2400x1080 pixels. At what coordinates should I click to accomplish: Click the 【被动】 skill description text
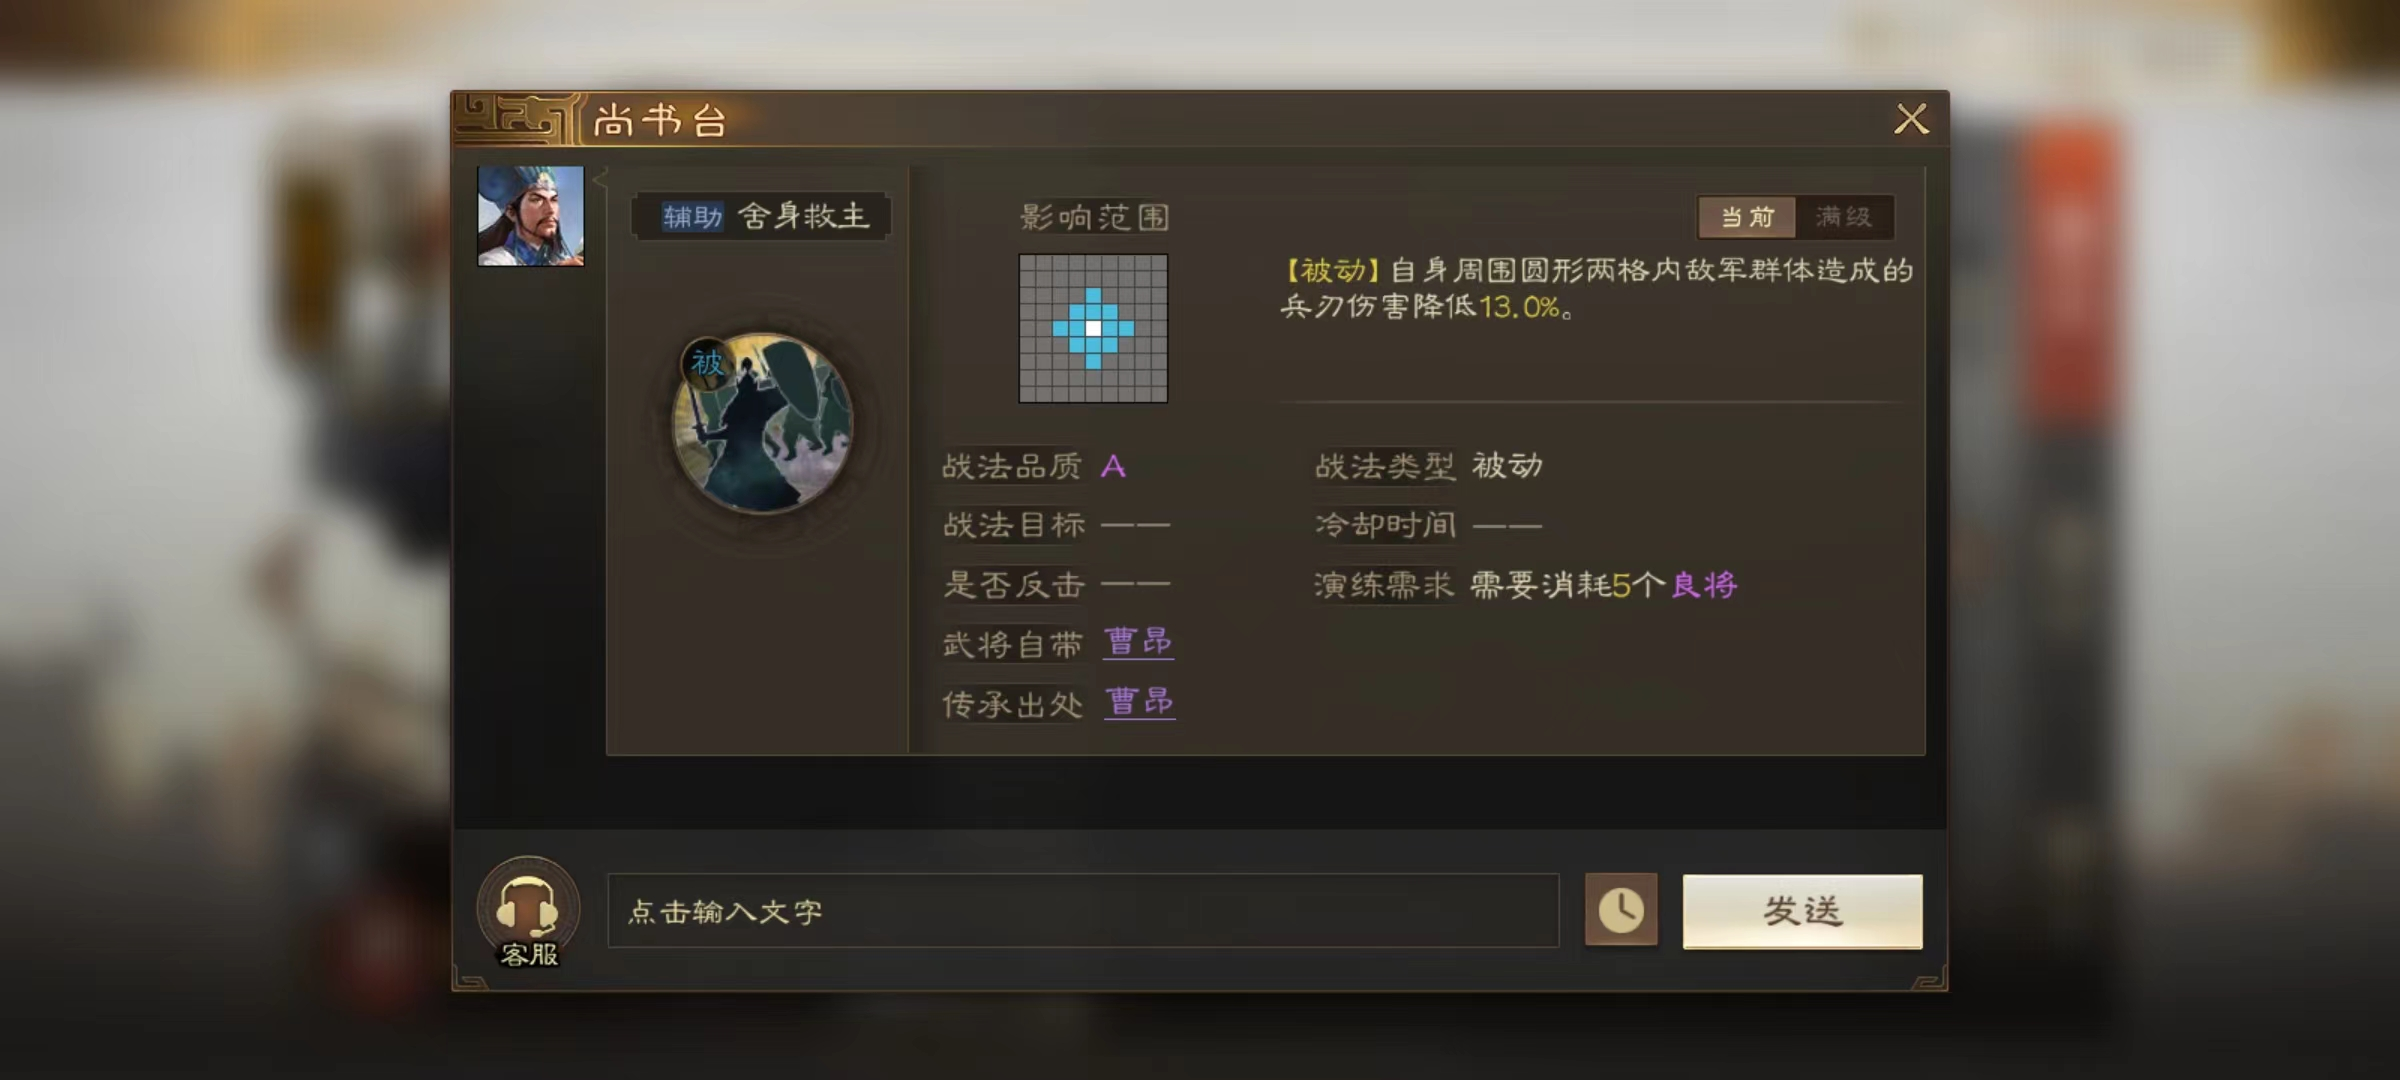pos(1597,288)
